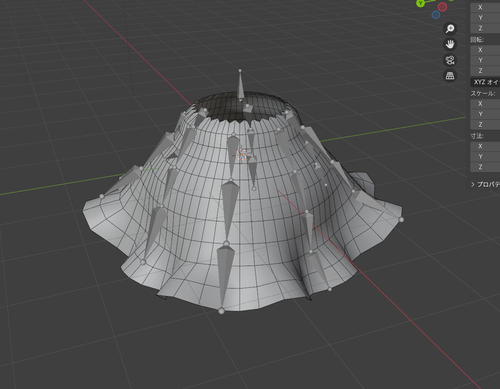Screen dimensions: 500x389
Task: Switch perspective/orthographic with the grid icon
Action: coord(450,76)
